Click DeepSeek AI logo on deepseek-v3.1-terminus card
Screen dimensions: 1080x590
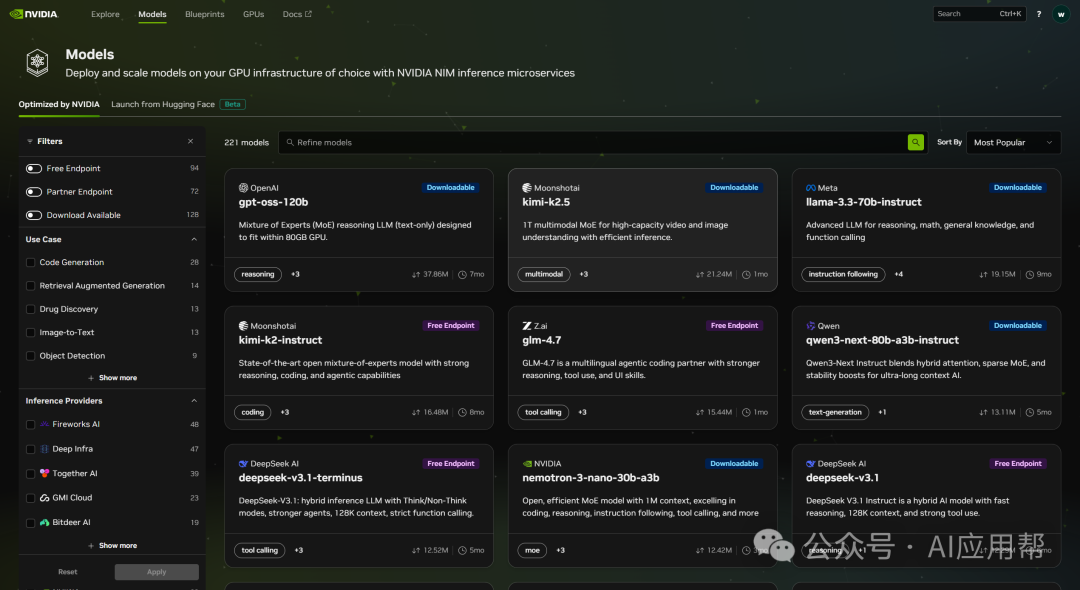pos(243,464)
